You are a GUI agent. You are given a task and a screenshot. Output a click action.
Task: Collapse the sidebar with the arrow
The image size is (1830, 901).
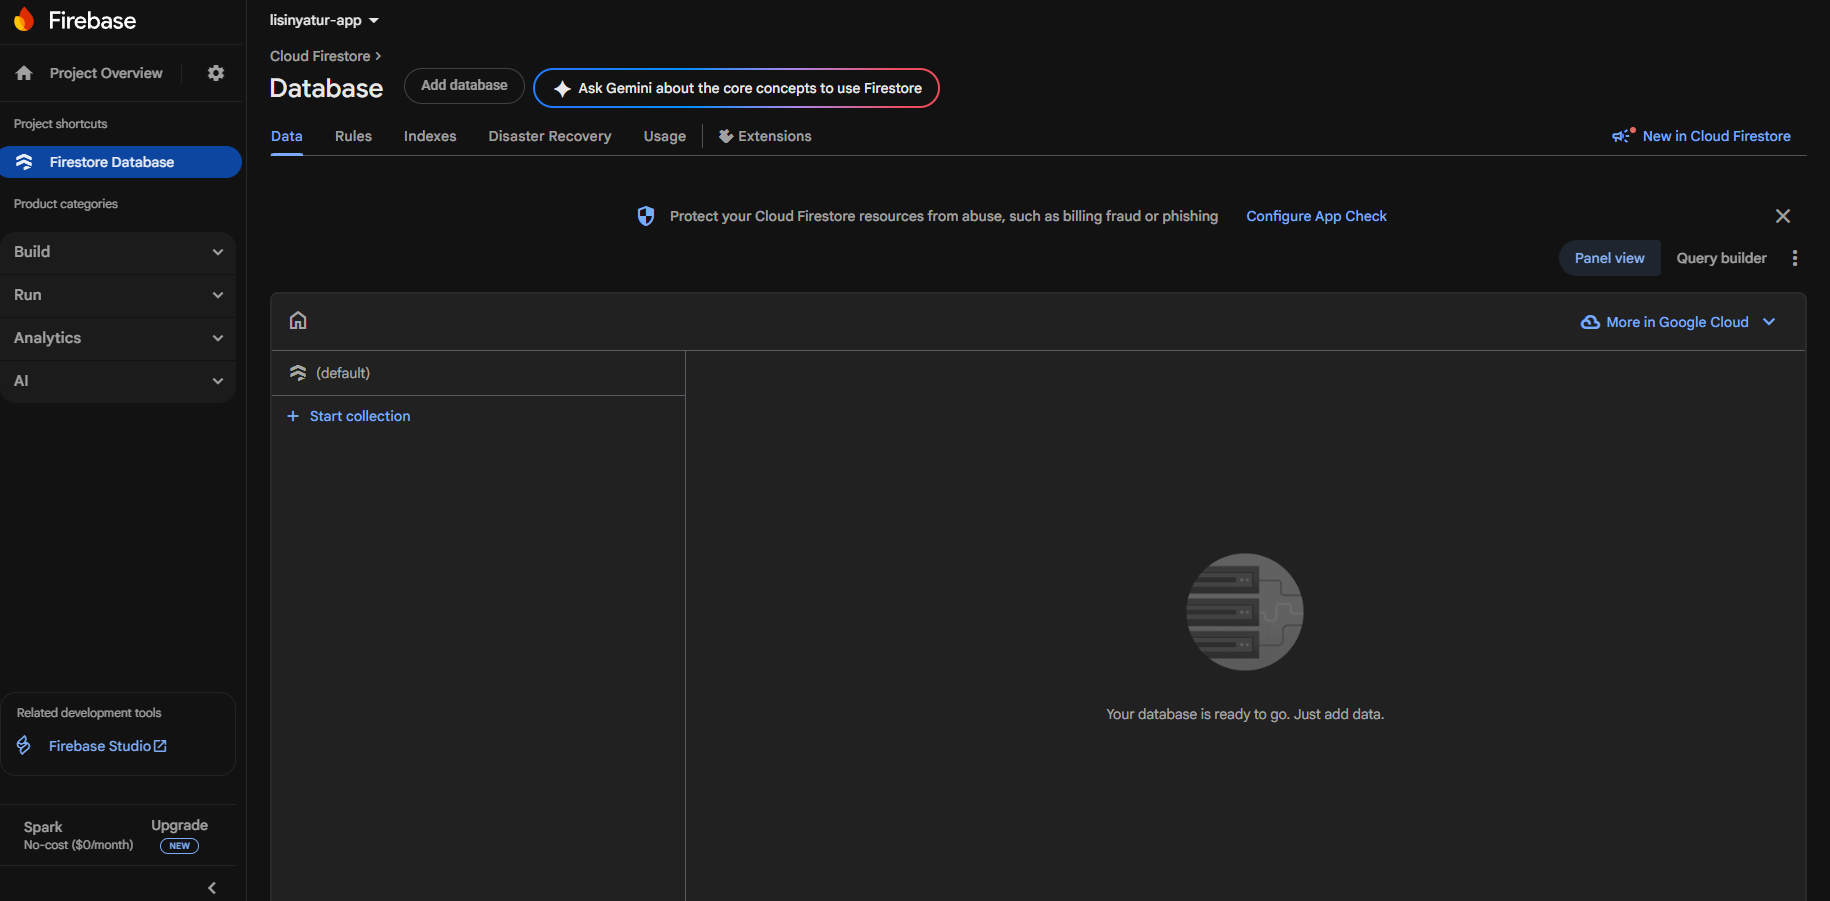point(212,888)
